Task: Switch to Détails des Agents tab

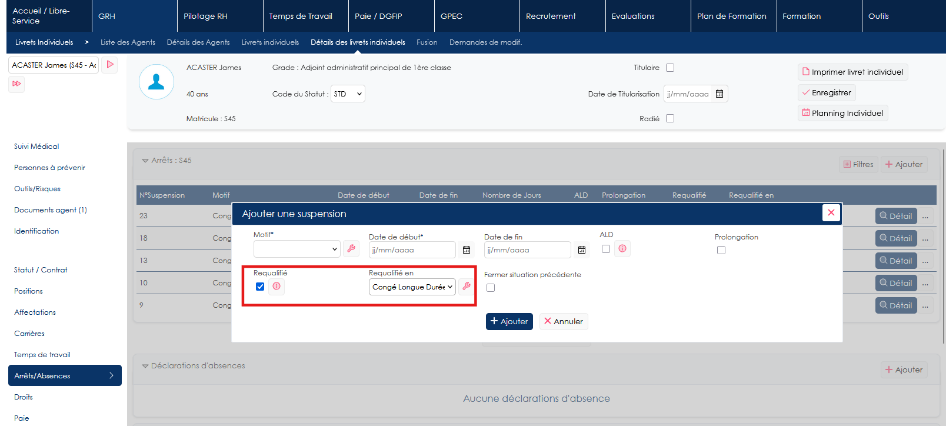Action: tap(198, 42)
